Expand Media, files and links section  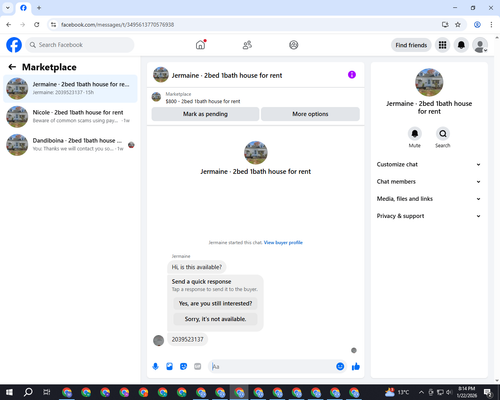429,199
